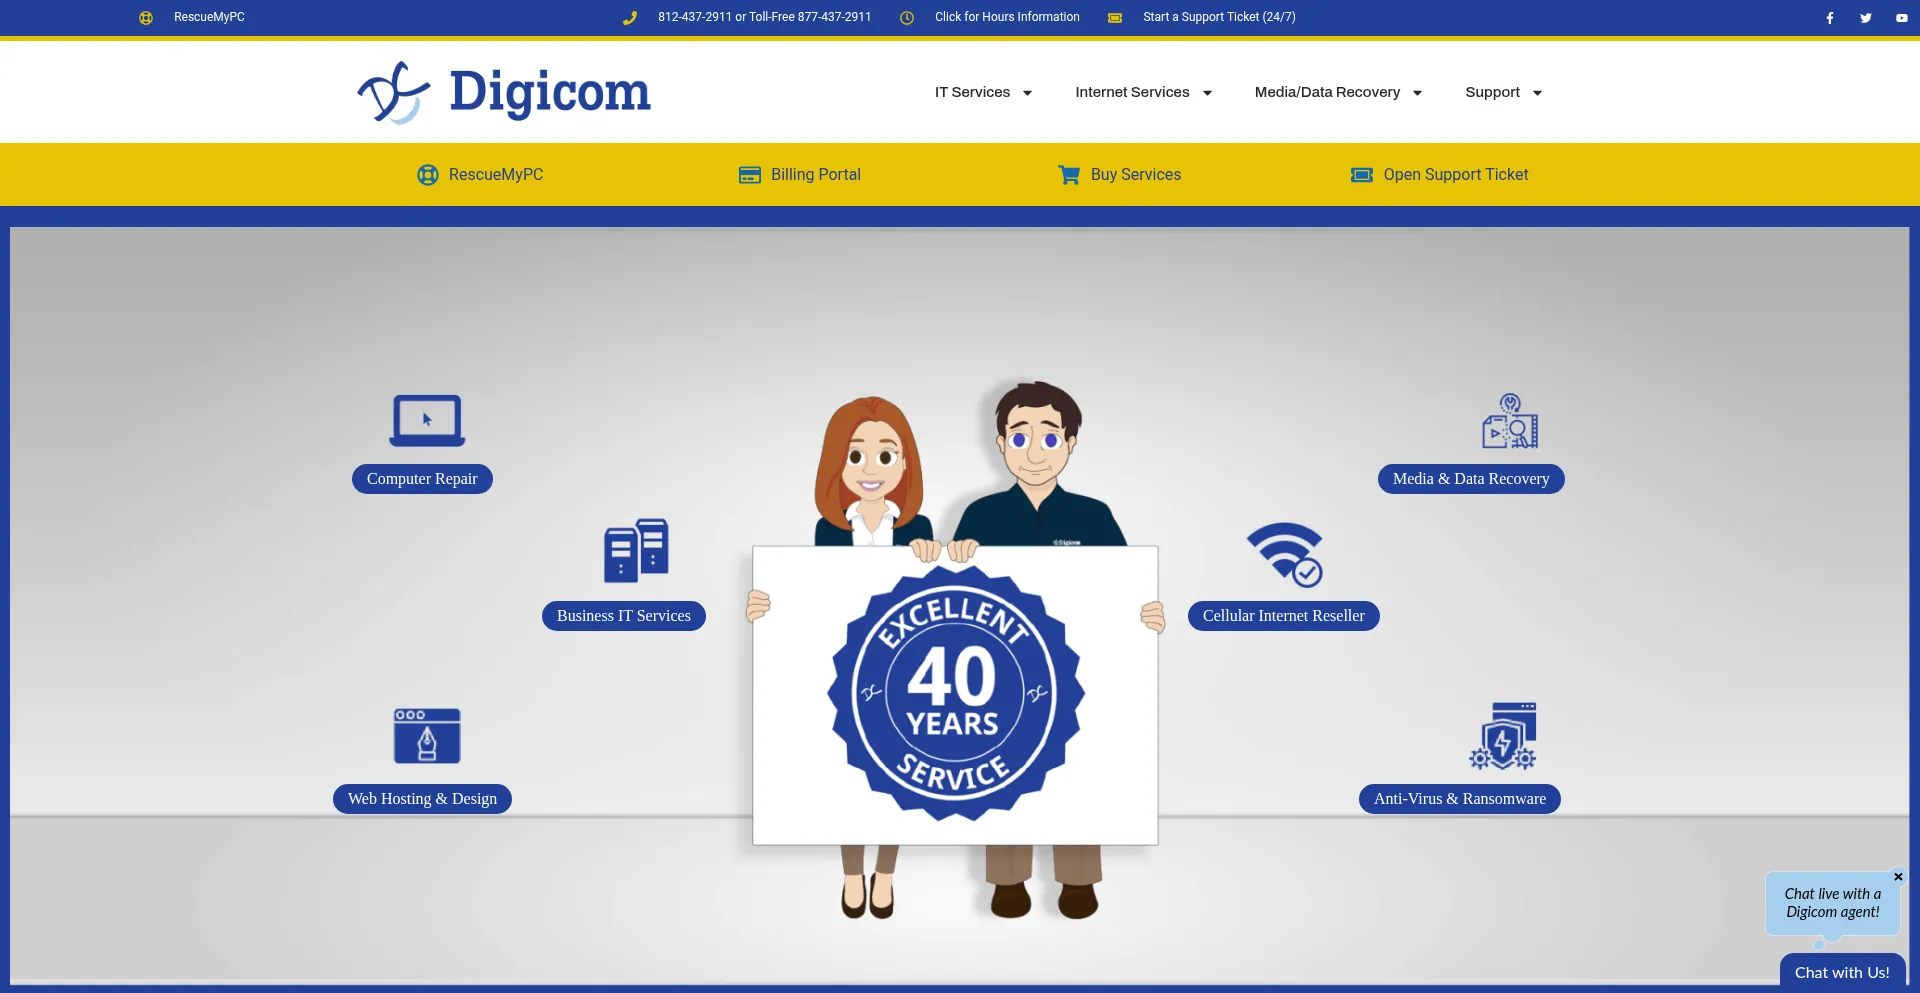
Task: Click the Billing Portal credit card icon
Action: (x=750, y=175)
